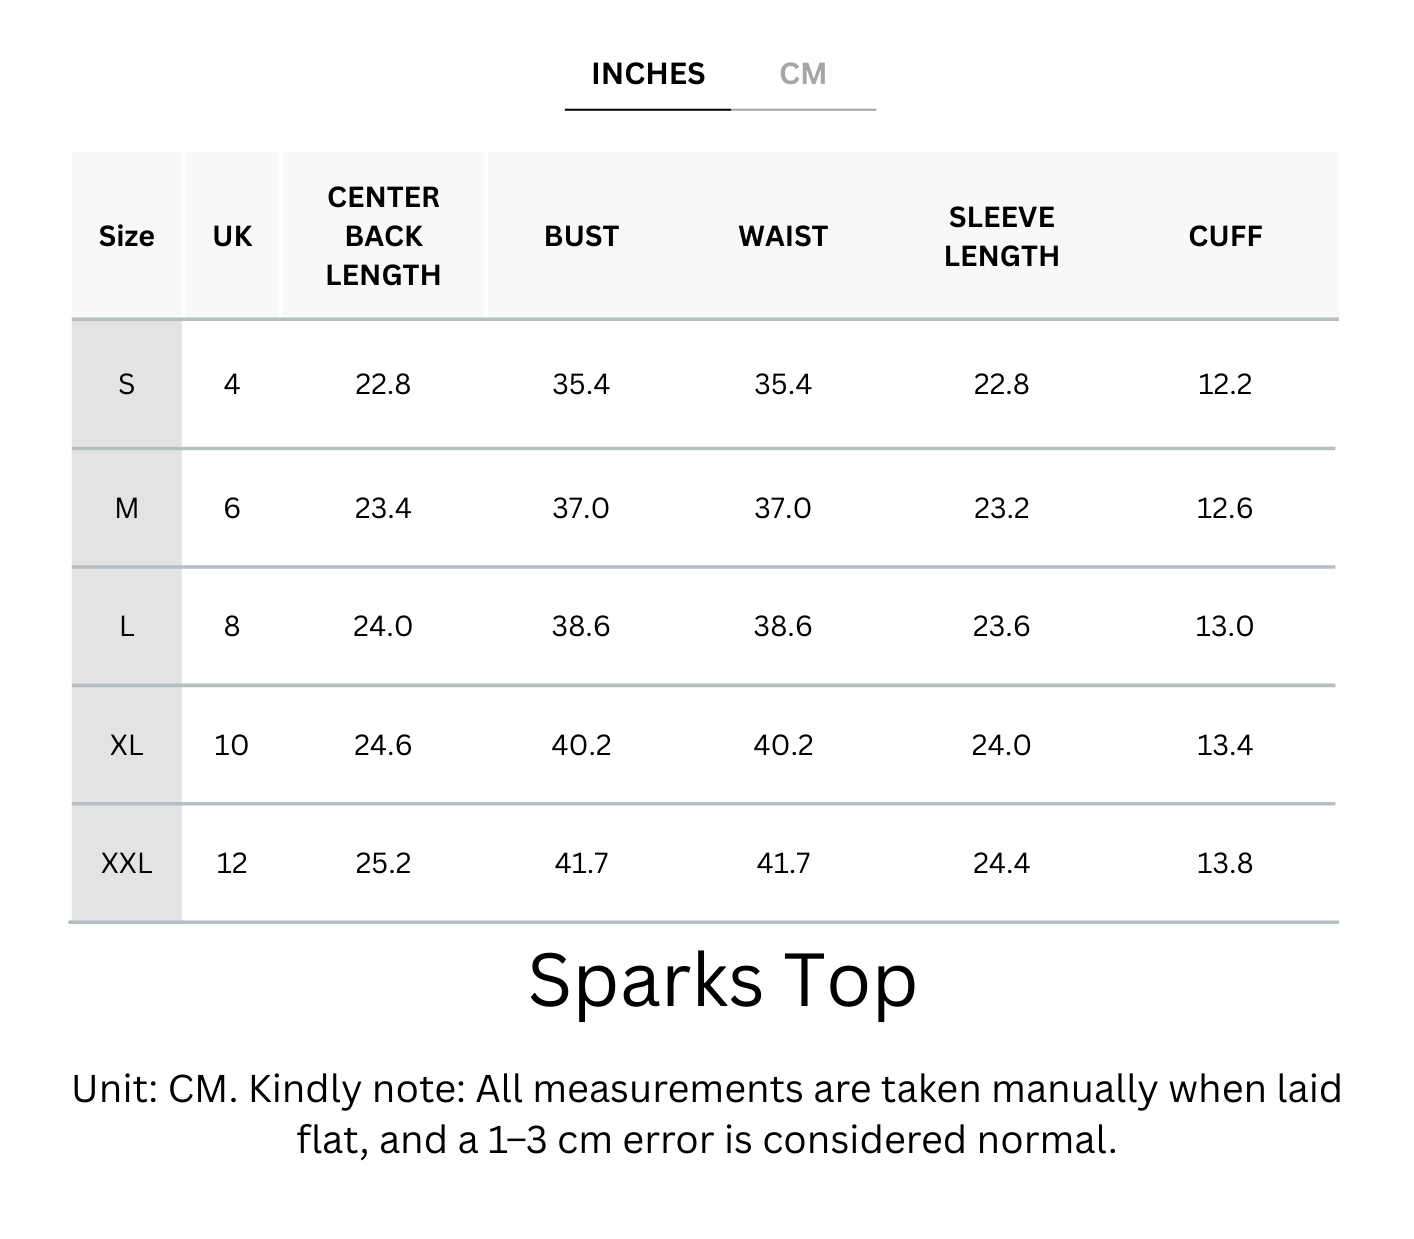This screenshot has height=1239, width=1414.
Task: Click the measurement note text below title
Action: coord(707,1114)
